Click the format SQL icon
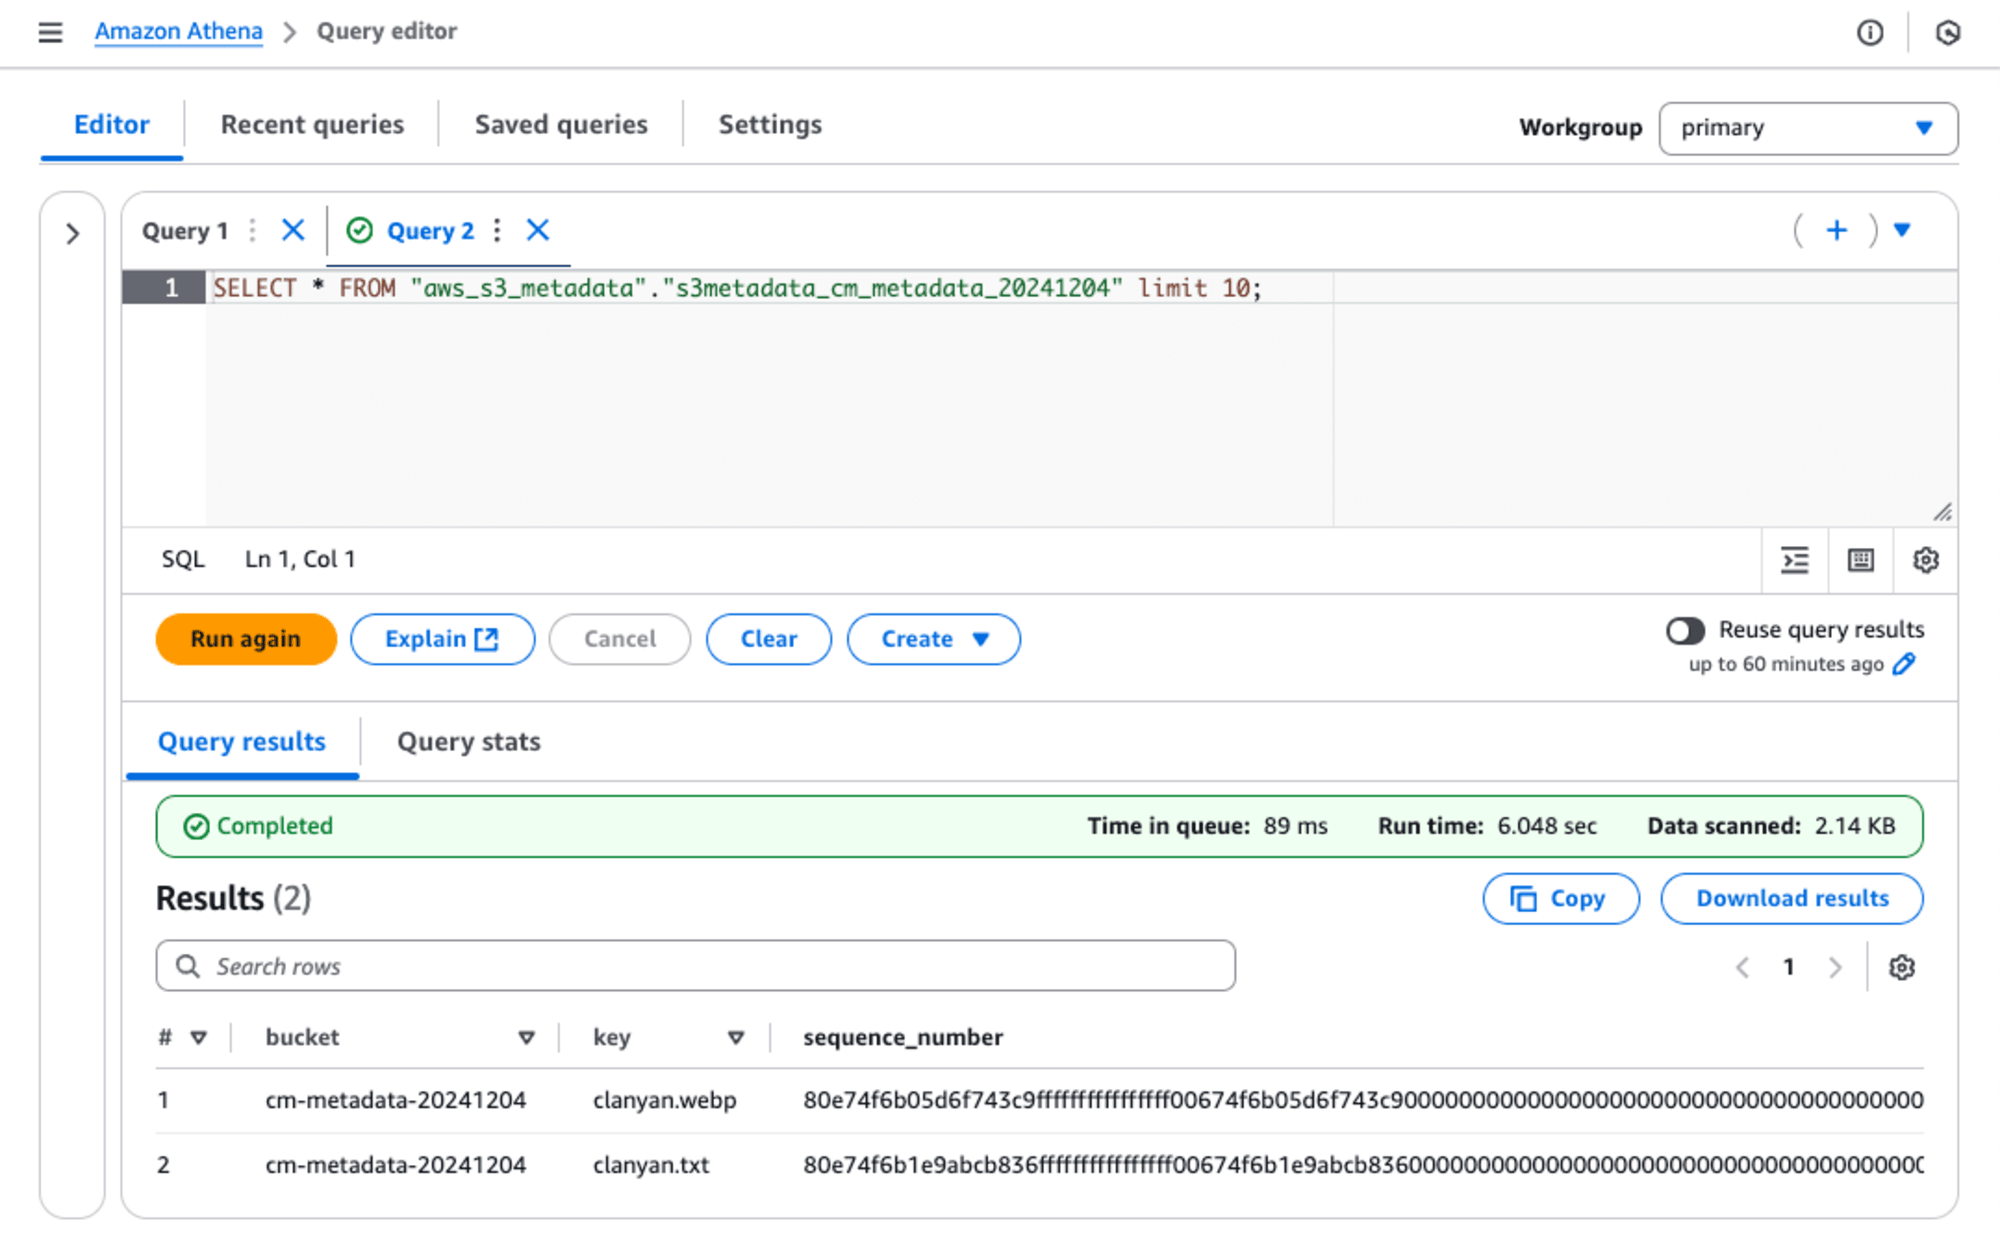The height and width of the screenshot is (1236, 2000). click(x=1796, y=557)
